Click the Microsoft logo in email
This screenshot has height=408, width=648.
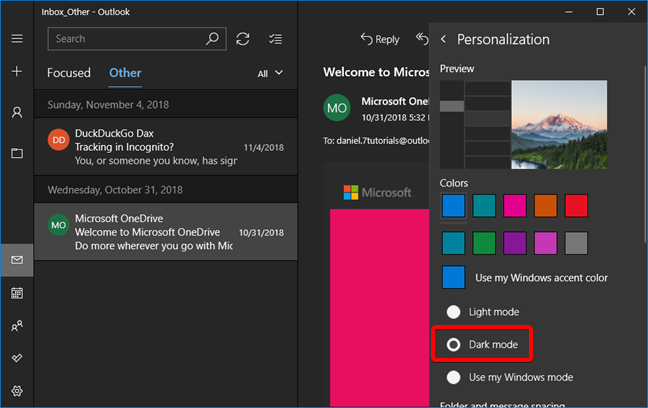(377, 192)
